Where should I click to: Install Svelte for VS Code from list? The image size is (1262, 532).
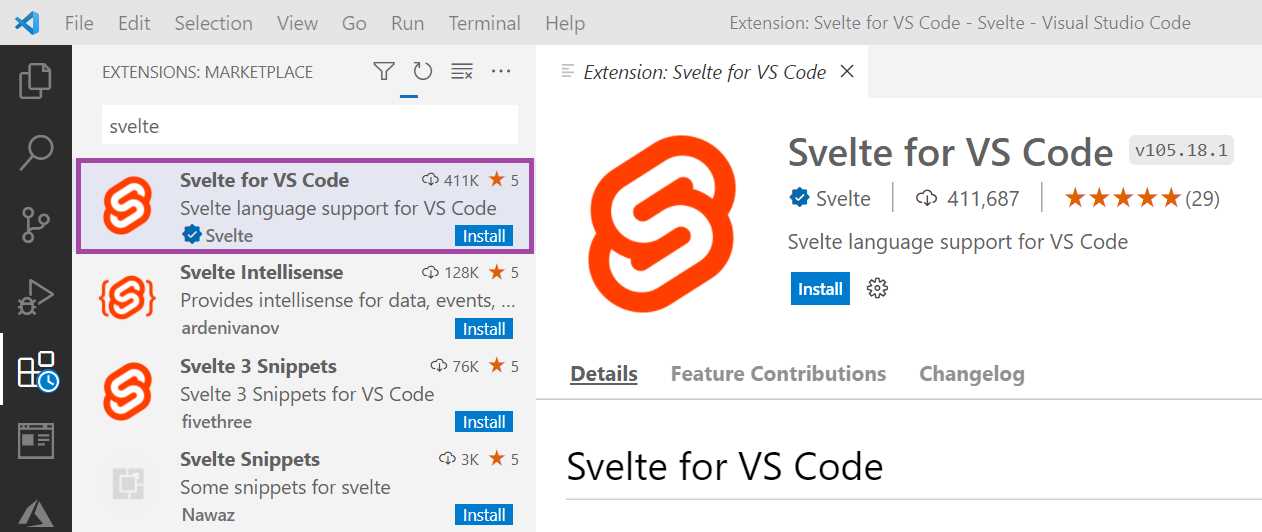[x=484, y=236]
